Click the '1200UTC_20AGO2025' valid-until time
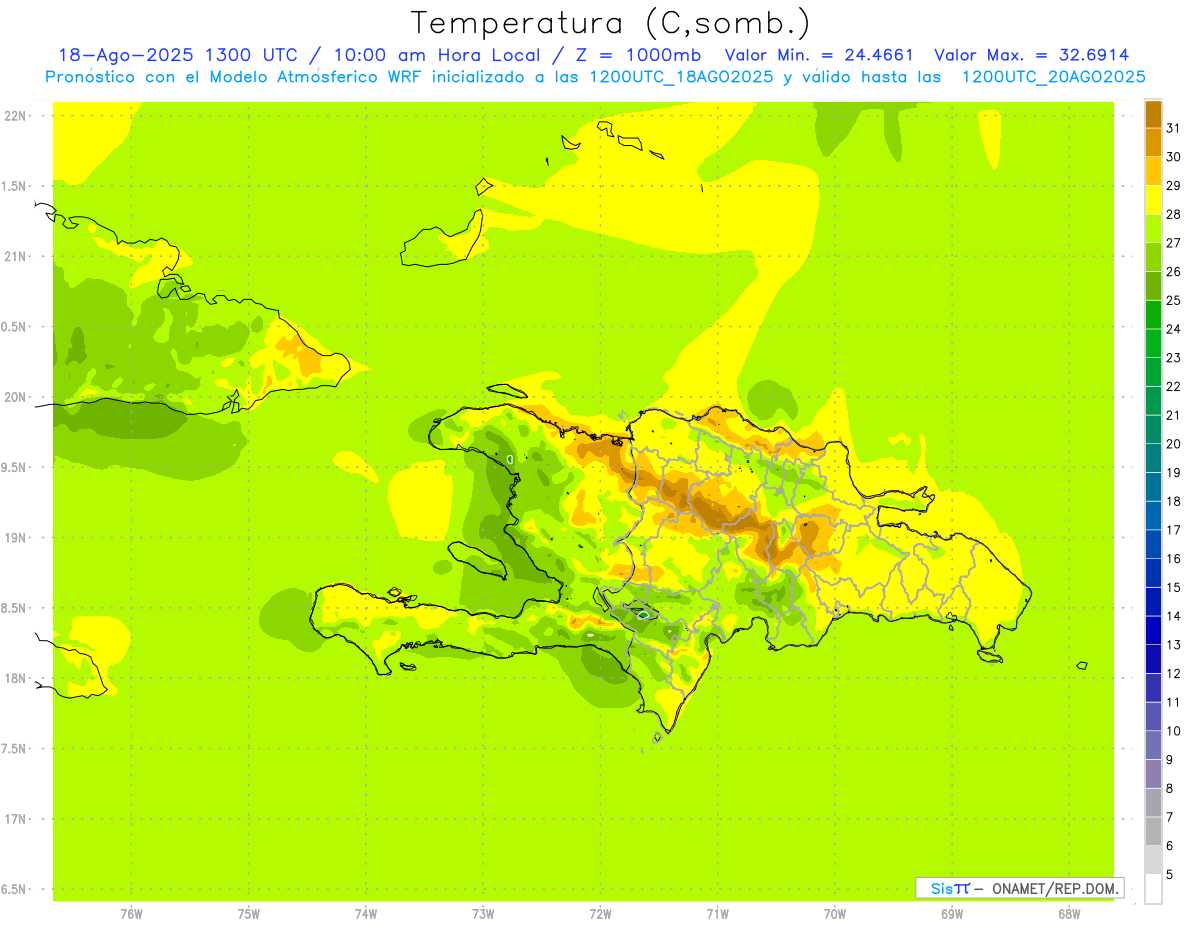 point(1053,77)
